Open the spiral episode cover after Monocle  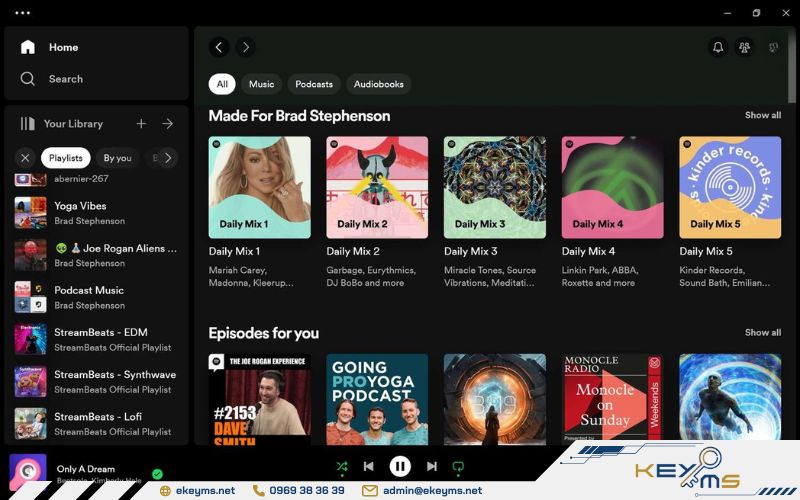(x=730, y=397)
